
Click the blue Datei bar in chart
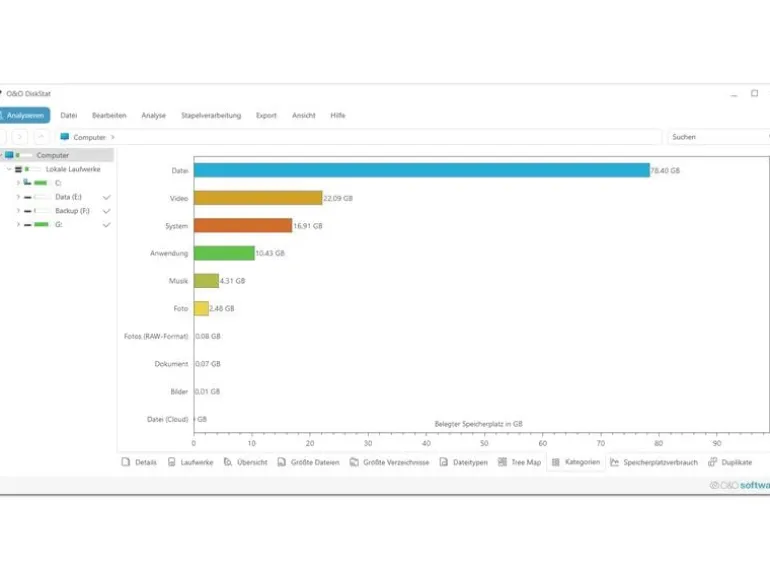pos(422,170)
